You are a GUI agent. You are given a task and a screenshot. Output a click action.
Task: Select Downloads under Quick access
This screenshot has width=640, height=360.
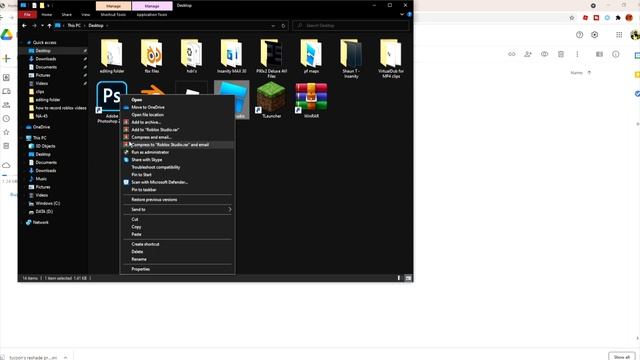[x=46, y=59]
